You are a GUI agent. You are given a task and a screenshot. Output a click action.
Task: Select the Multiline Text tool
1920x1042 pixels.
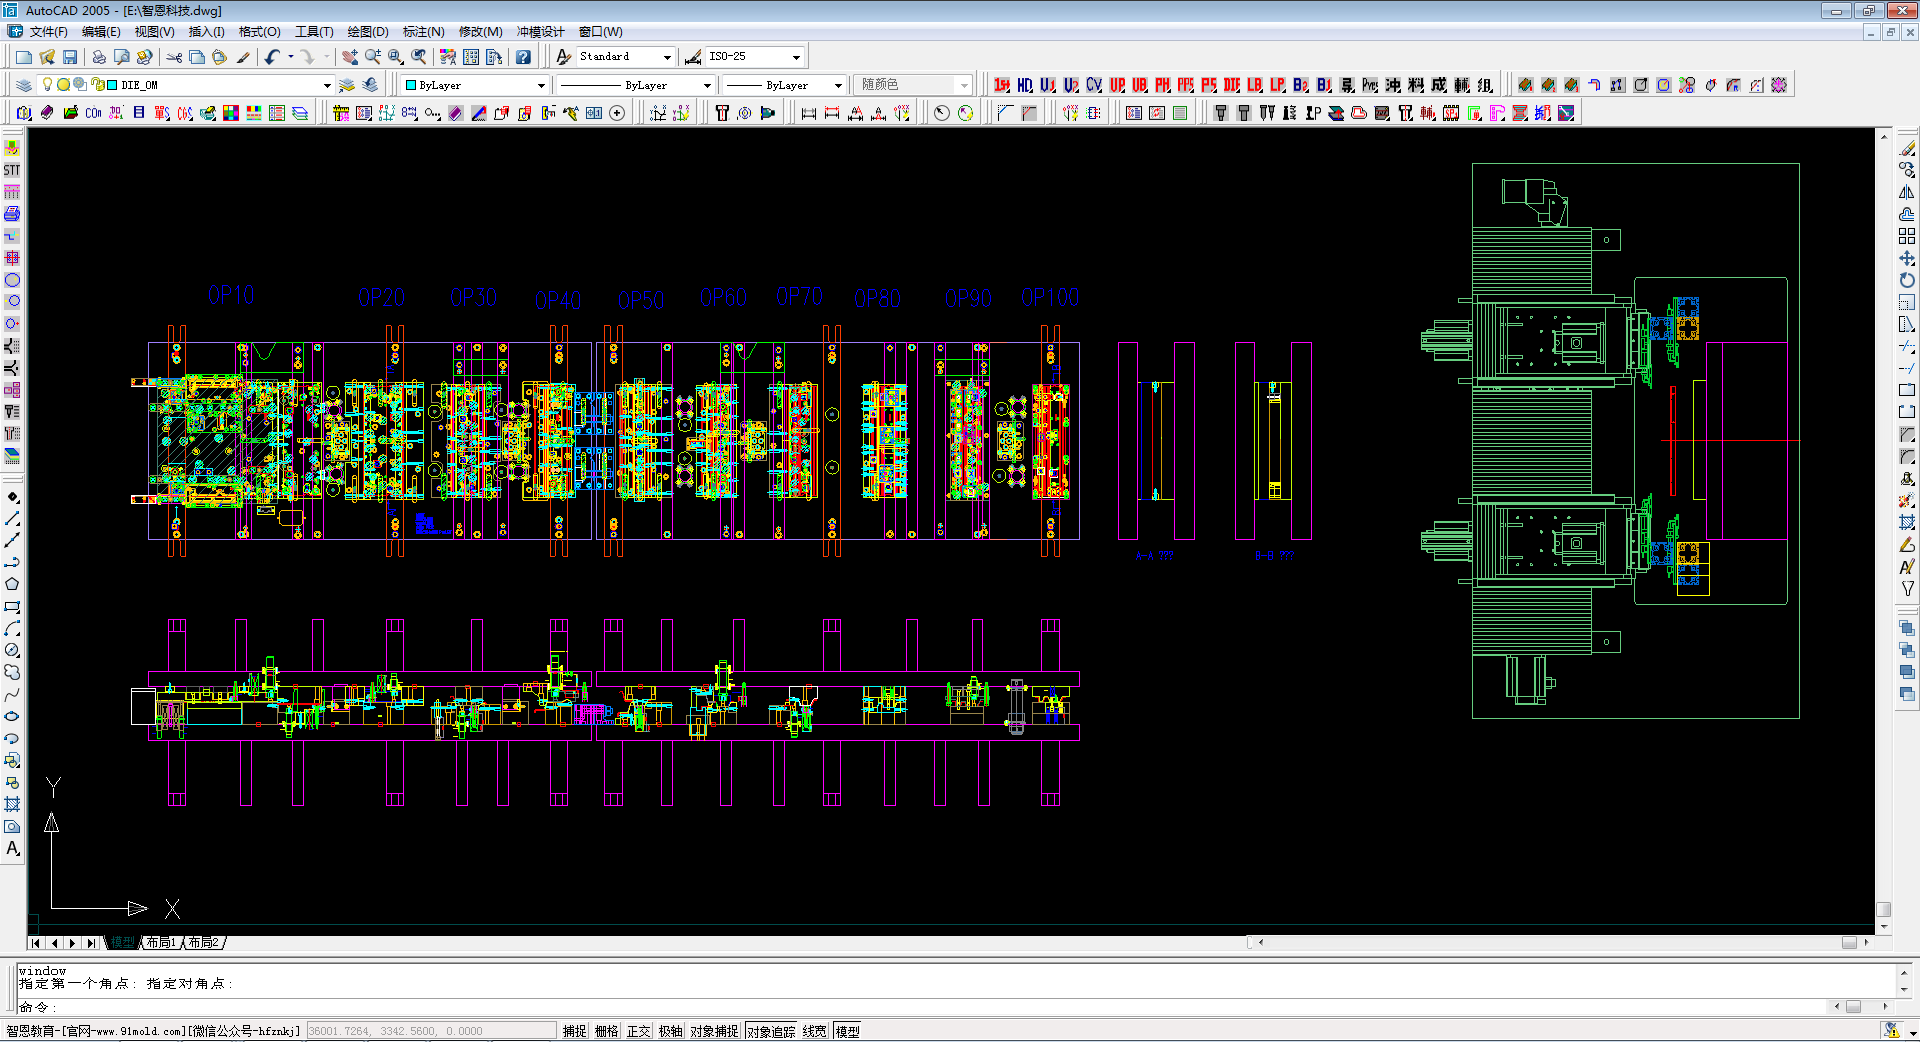[x=13, y=849]
